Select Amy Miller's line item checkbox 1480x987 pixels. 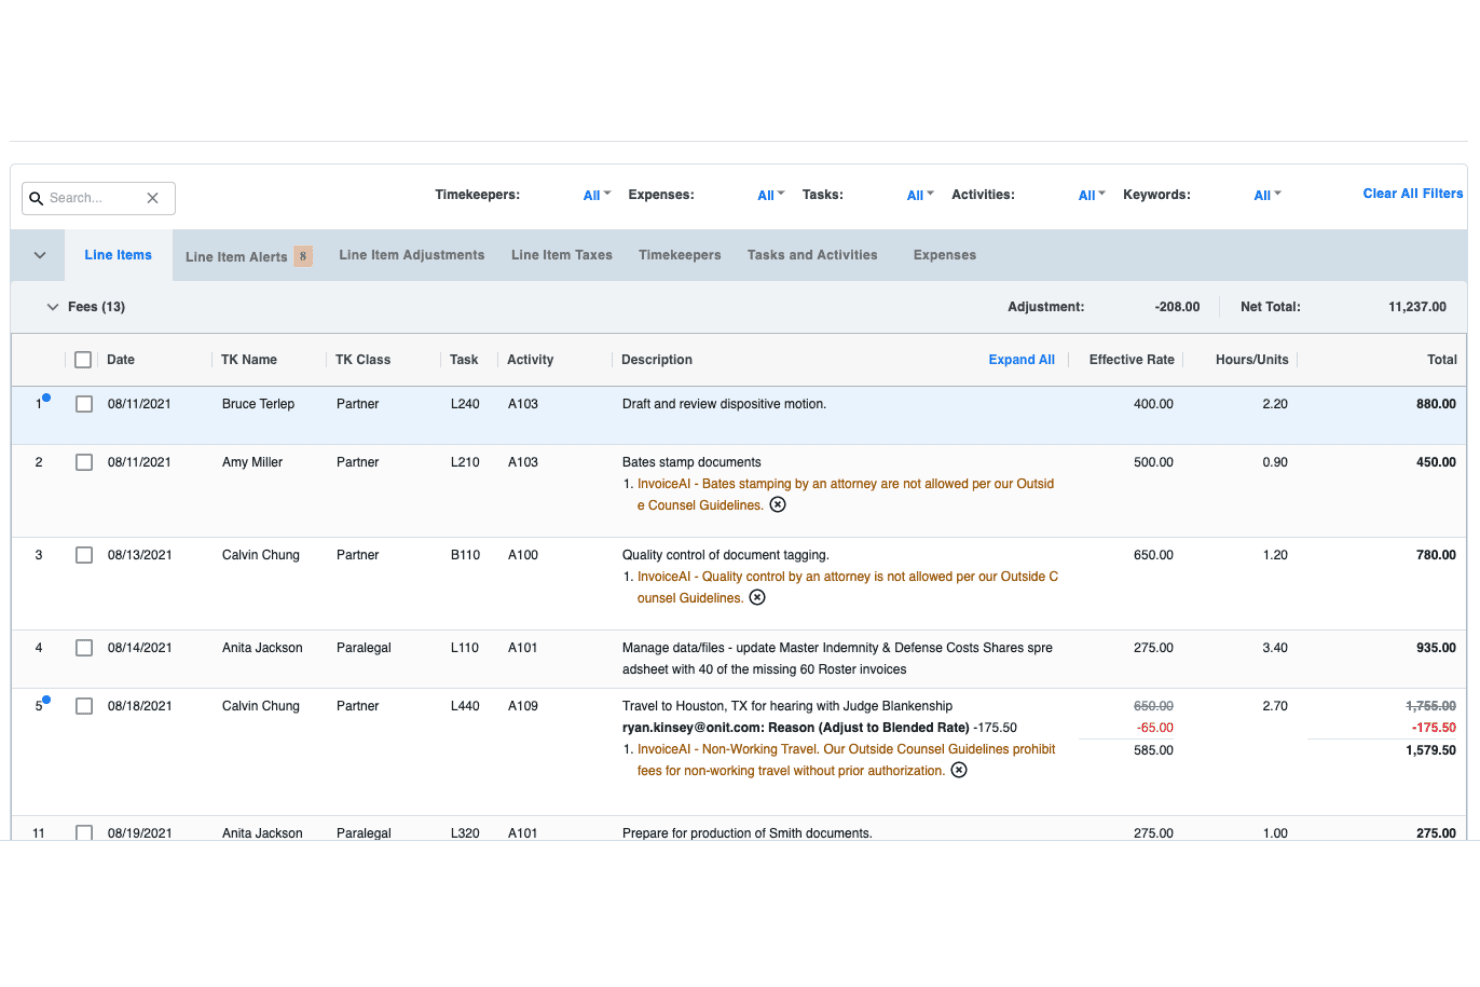coord(84,462)
